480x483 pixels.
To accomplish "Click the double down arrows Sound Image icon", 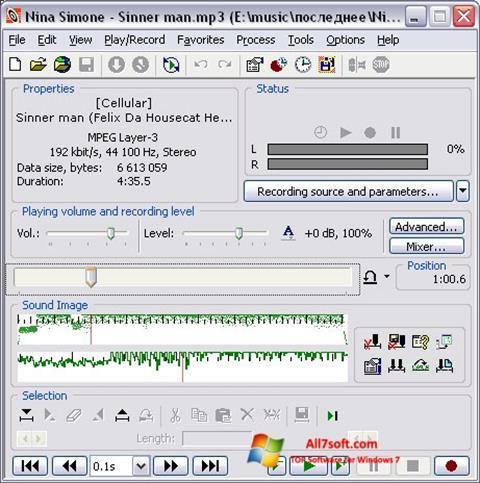I will point(396,366).
